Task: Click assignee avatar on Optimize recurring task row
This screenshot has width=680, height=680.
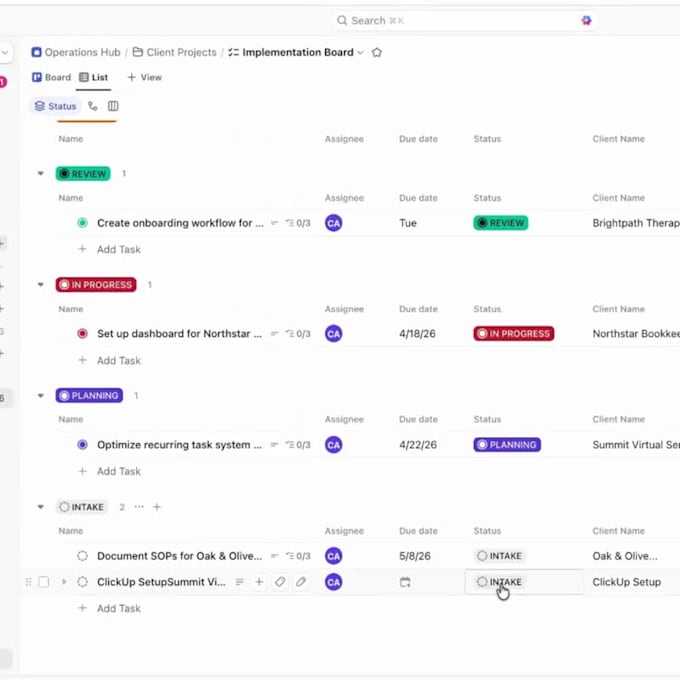Action: click(333, 445)
